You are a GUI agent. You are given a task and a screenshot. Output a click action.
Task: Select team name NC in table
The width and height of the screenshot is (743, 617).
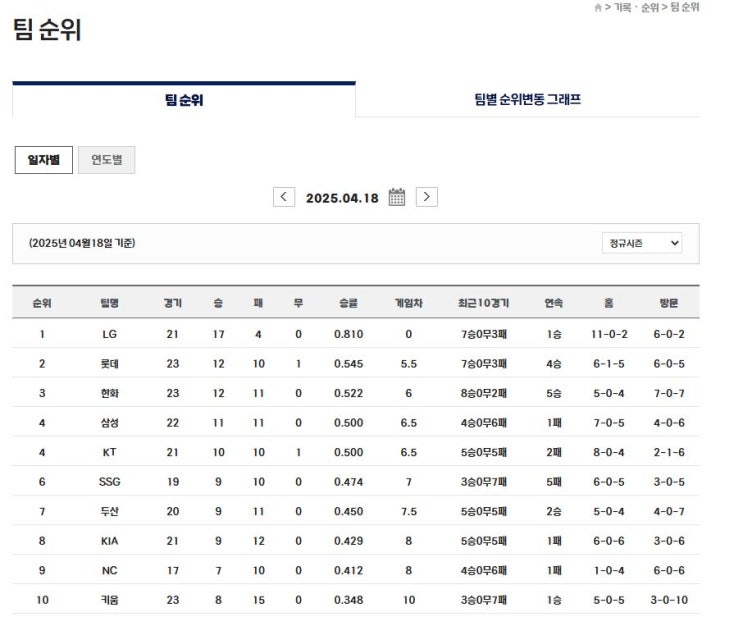coord(109,571)
